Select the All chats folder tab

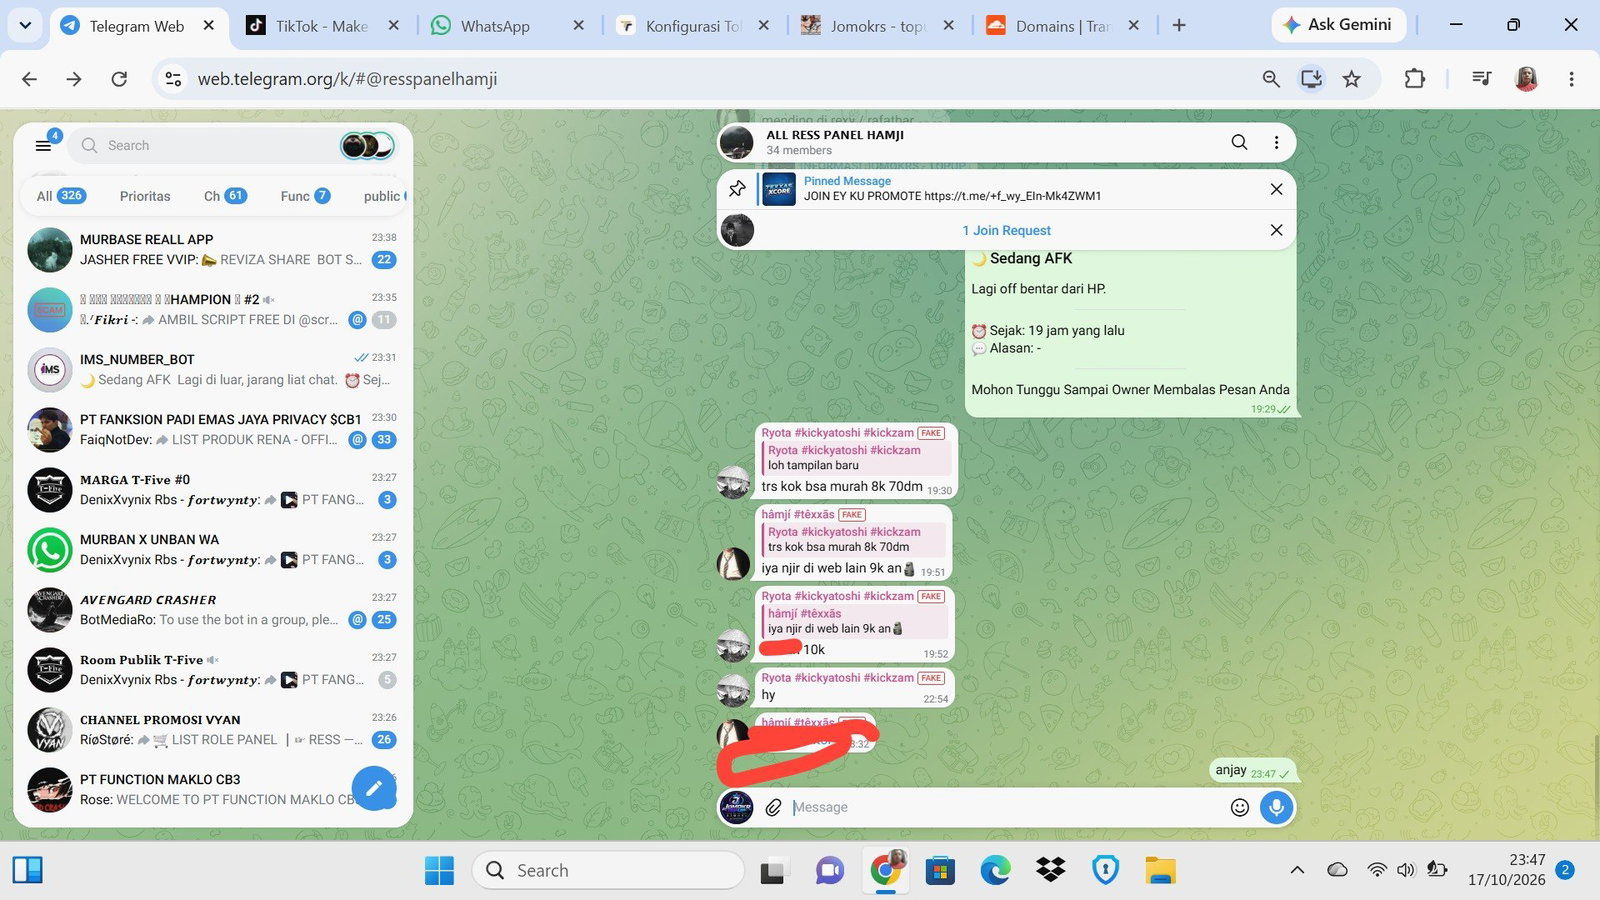click(x=61, y=196)
